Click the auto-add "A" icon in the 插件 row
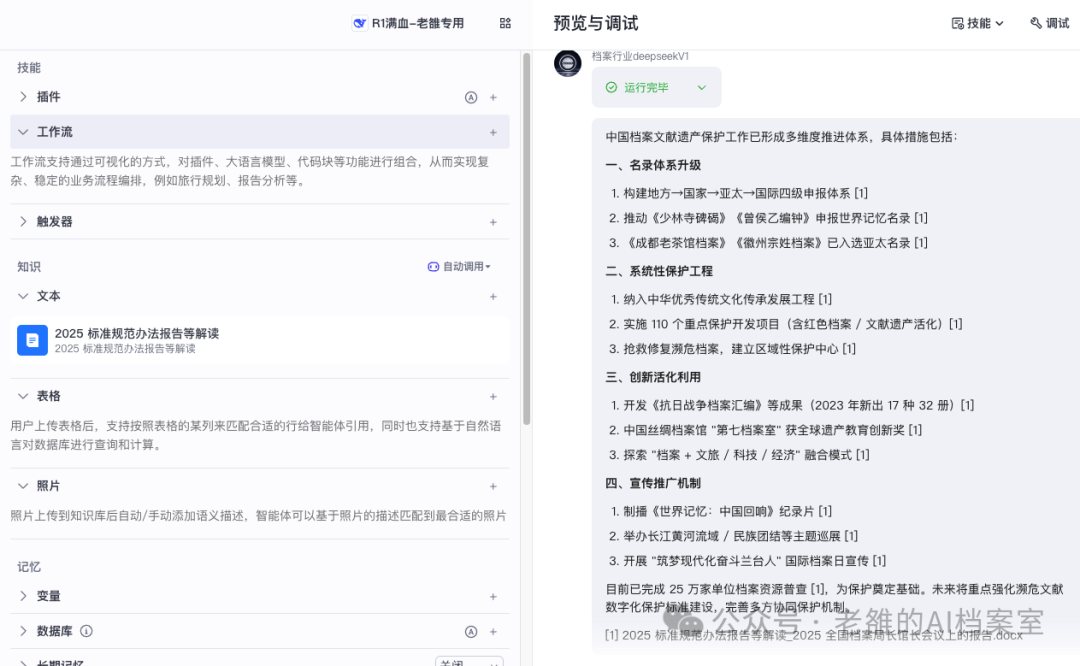Viewport: 1080px width, 666px height. click(471, 98)
